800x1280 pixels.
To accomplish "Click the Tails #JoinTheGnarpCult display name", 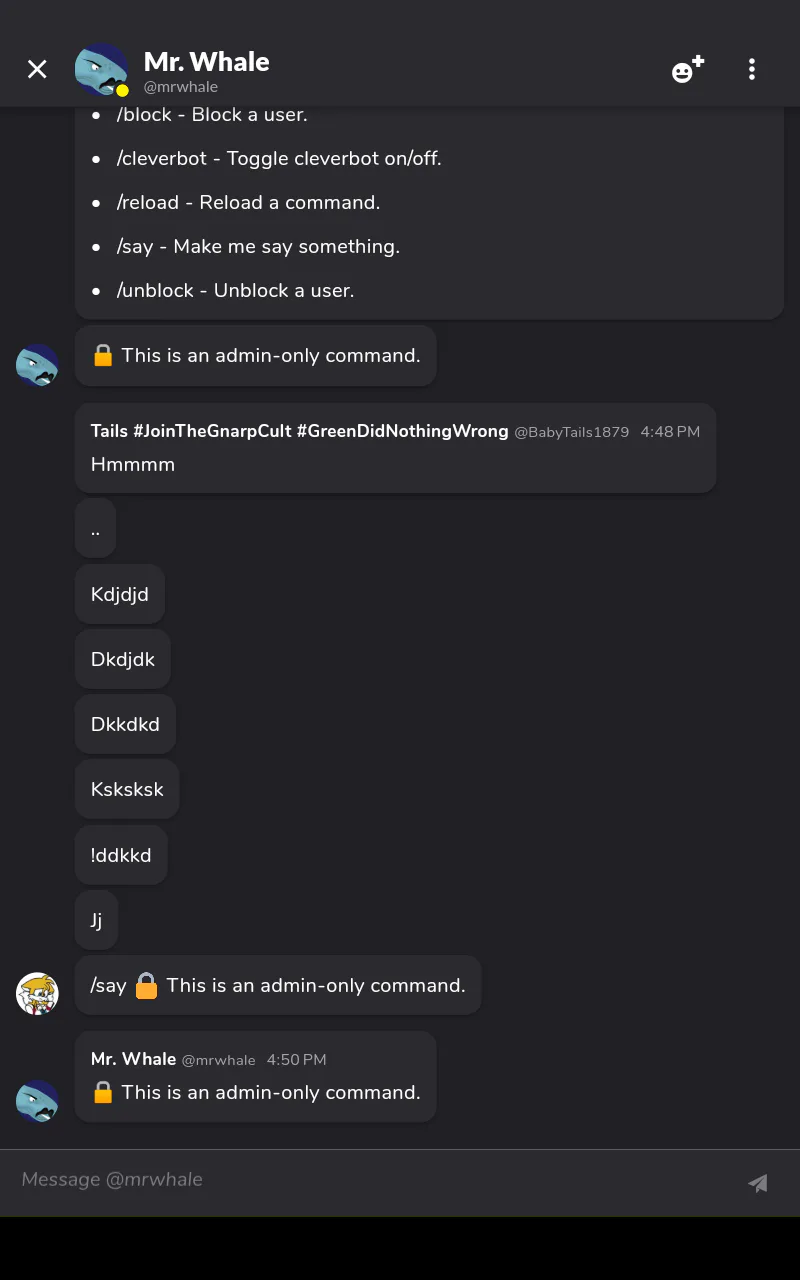I will 299,431.
